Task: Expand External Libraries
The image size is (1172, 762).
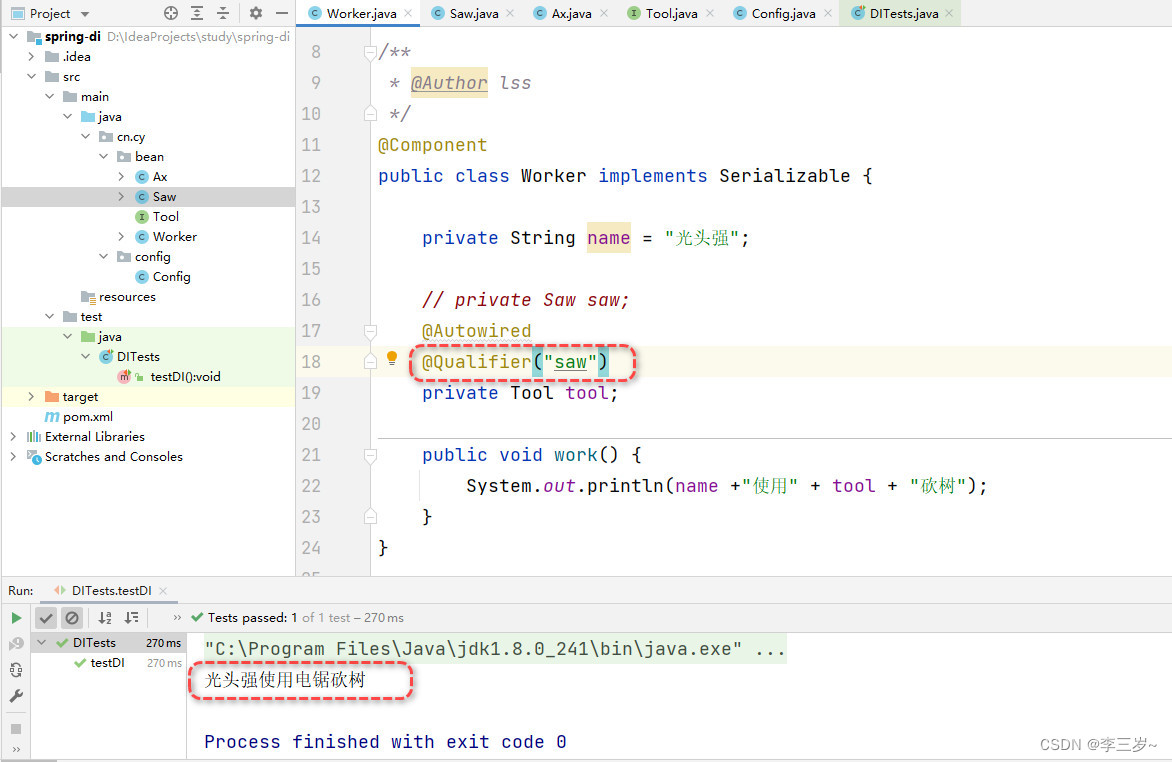Action: [x=13, y=436]
